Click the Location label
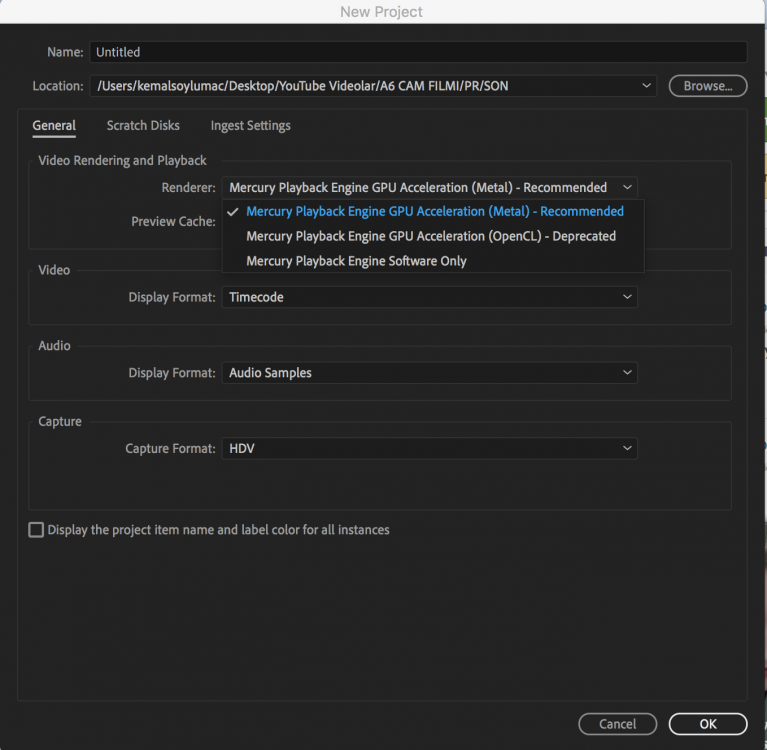767x750 pixels. point(58,86)
